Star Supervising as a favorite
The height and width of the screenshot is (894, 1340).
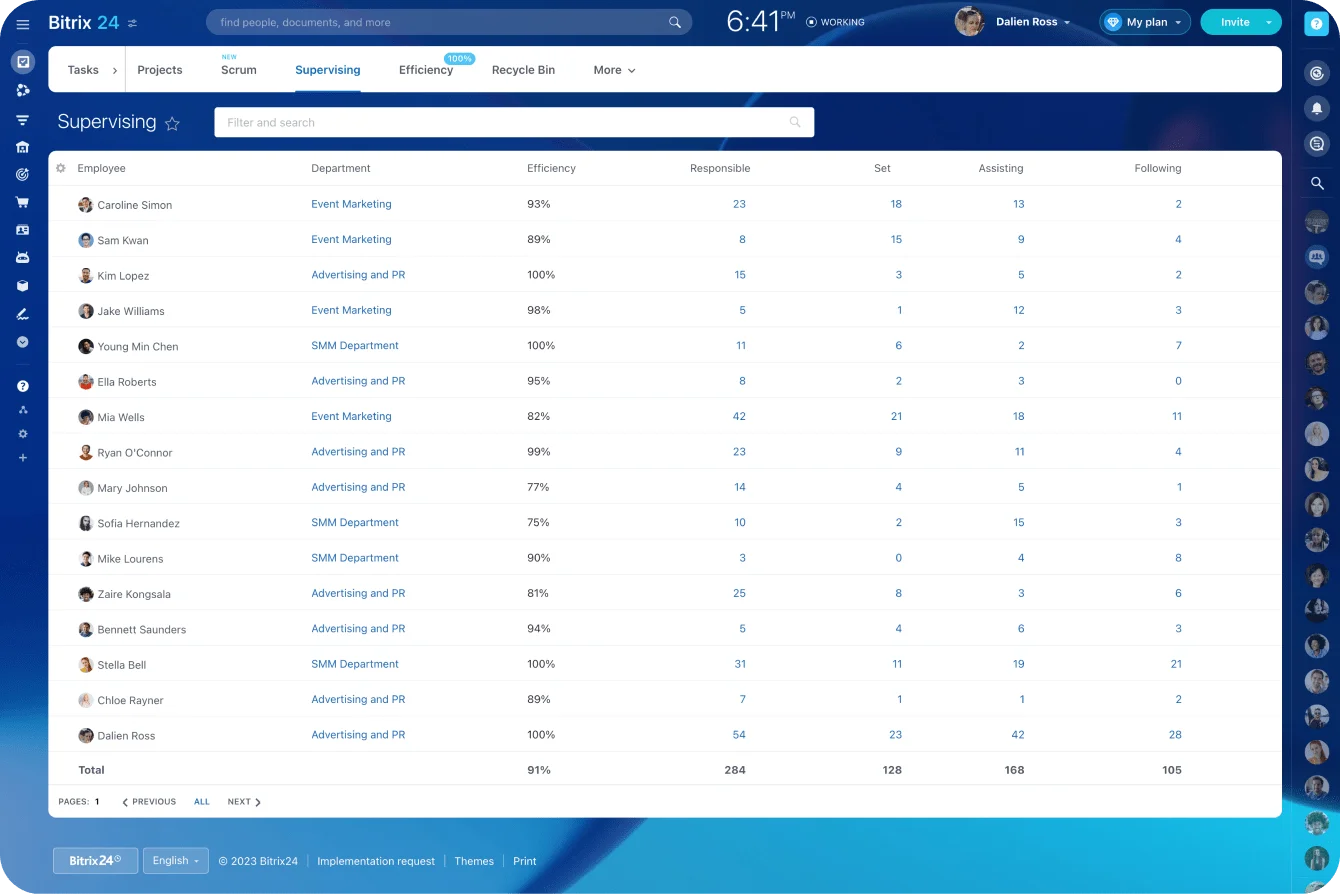172,123
